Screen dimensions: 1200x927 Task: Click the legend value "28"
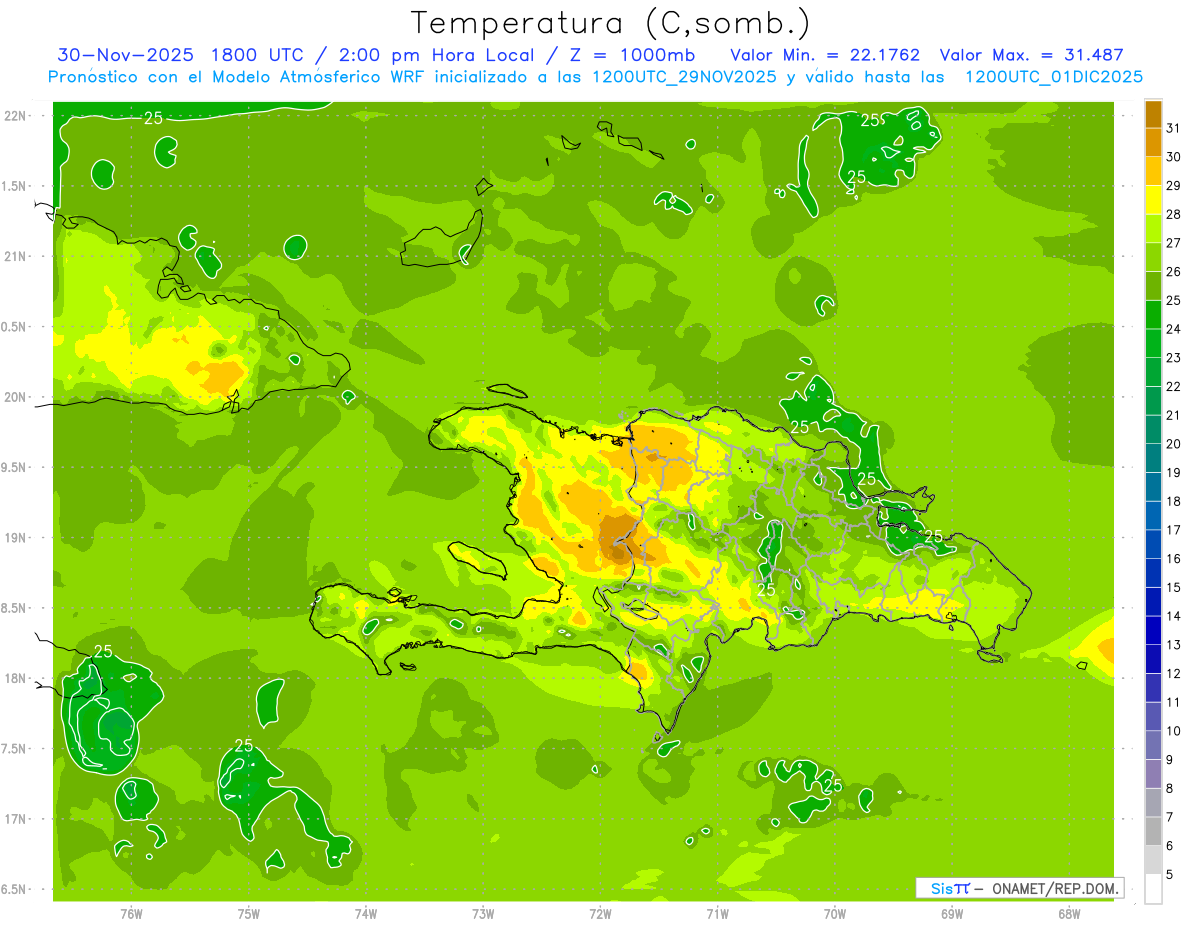1174,214
